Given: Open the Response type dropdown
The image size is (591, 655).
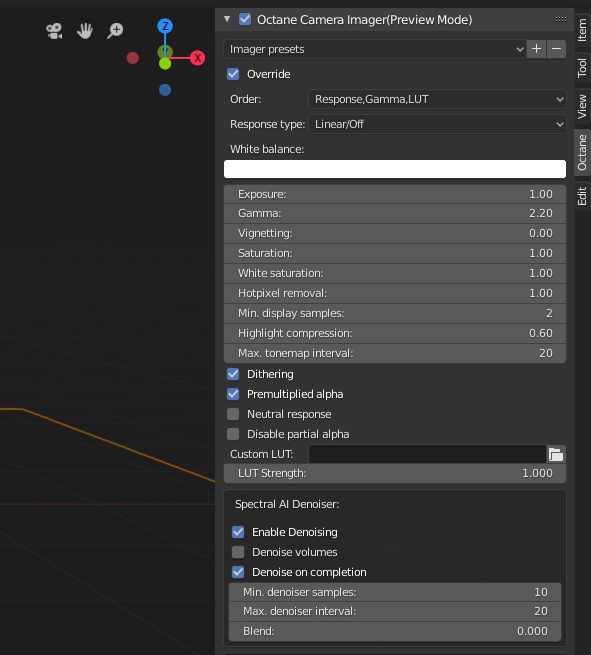Looking at the screenshot, I should pos(437,124).
